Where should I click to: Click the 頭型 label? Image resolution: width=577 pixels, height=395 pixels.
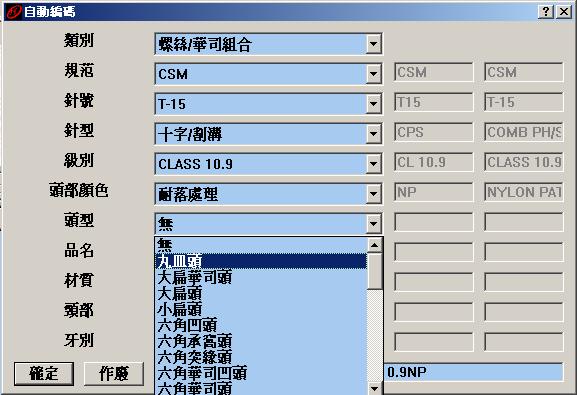[79, 221]
